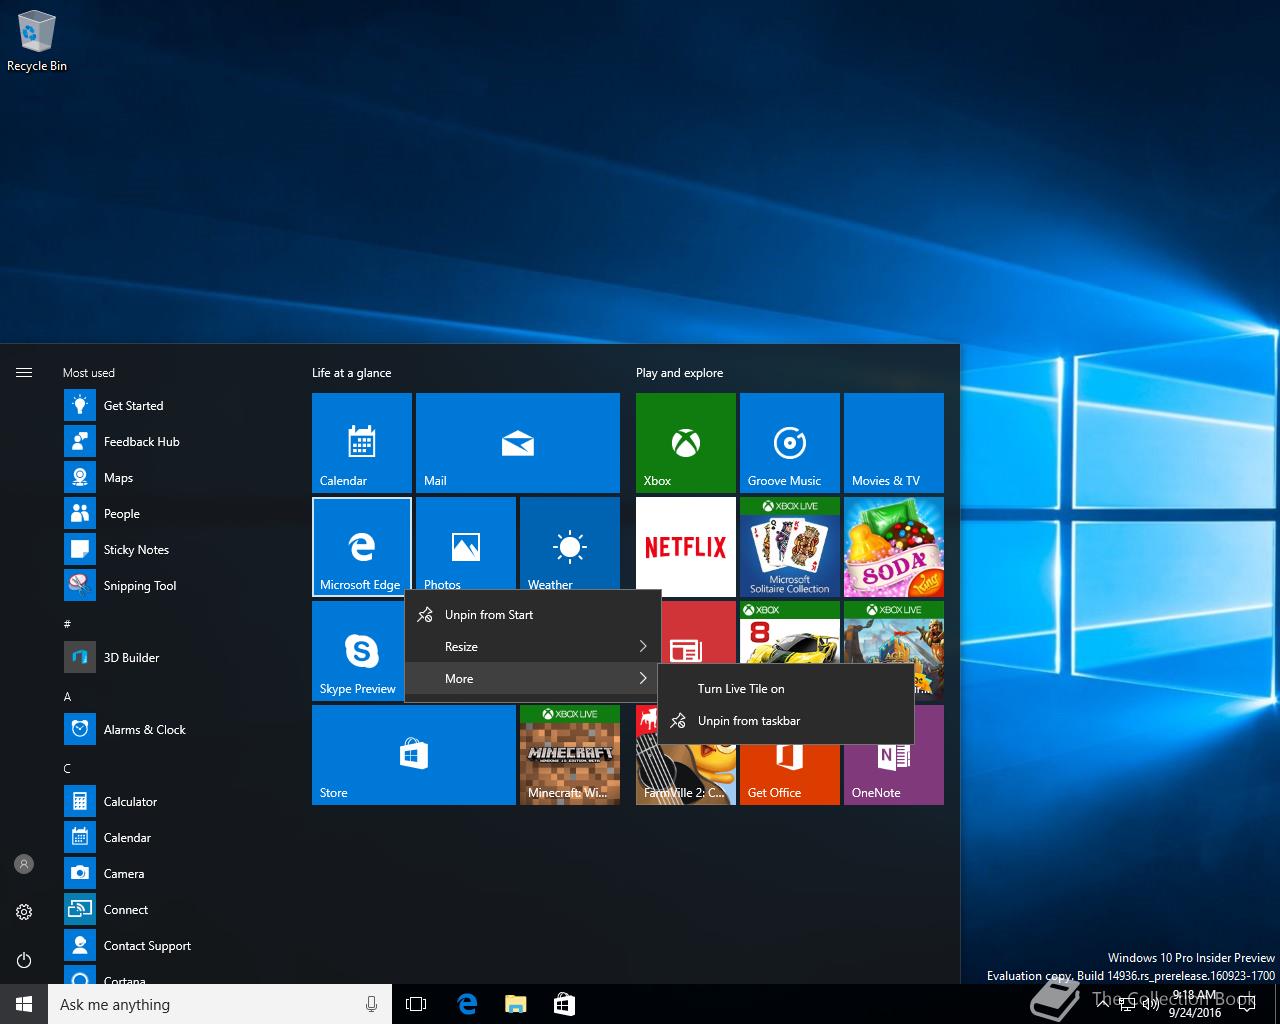1280x1024 pixels.
Task: Open the Photos tile
Action: tap(466, 543)
